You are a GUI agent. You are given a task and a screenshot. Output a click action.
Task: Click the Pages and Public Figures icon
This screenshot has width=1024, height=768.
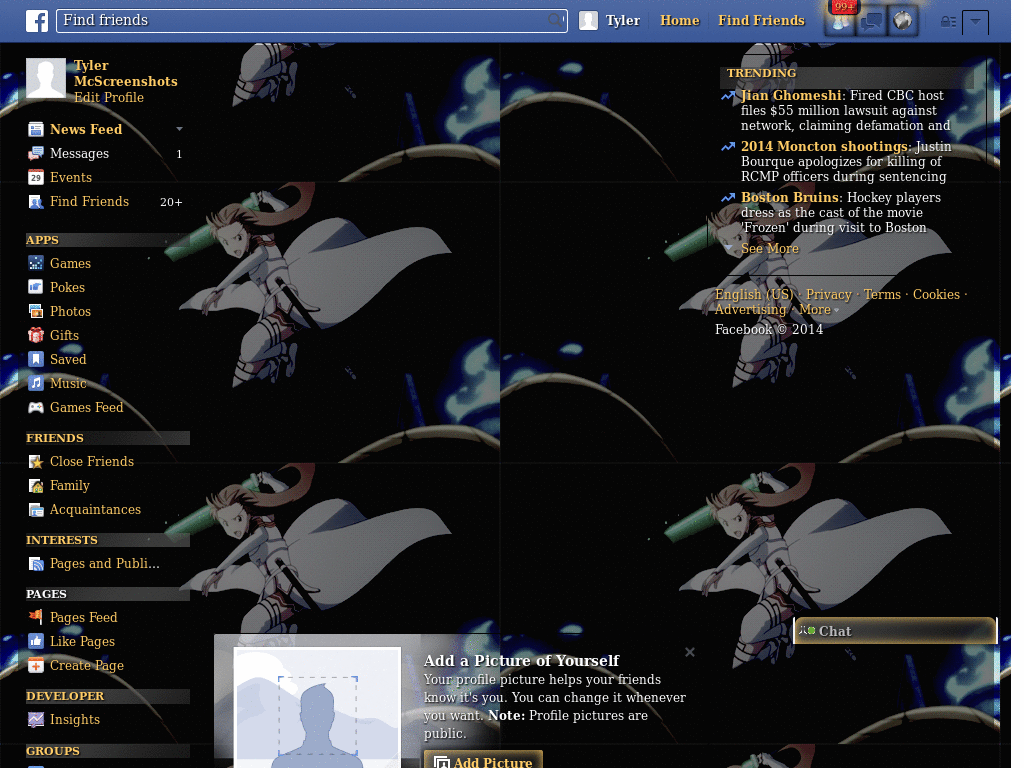36,564
